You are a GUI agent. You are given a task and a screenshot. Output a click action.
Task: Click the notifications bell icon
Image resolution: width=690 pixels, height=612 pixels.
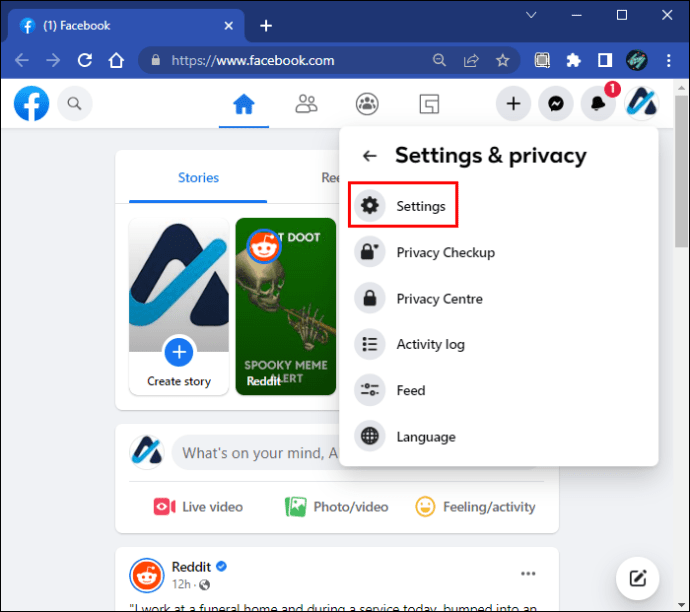point(598,103)
